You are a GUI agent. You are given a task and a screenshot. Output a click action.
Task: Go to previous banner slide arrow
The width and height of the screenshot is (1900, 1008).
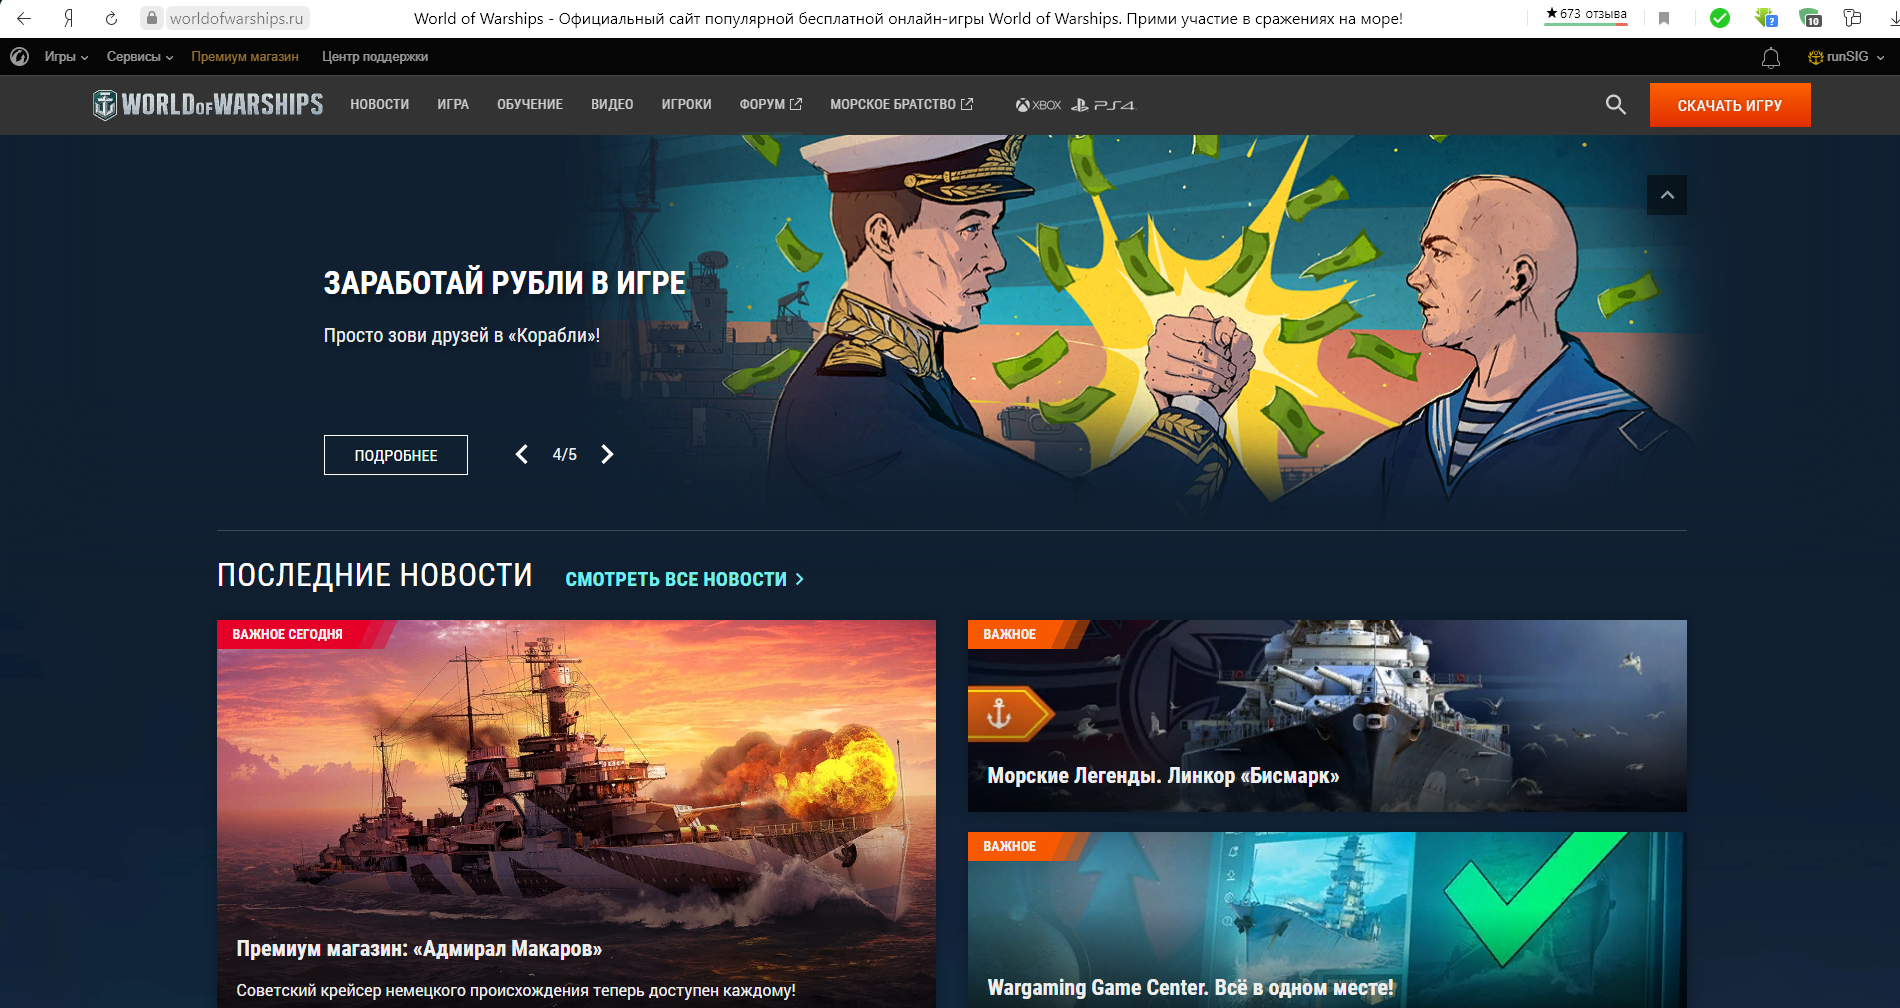[521, 455]
